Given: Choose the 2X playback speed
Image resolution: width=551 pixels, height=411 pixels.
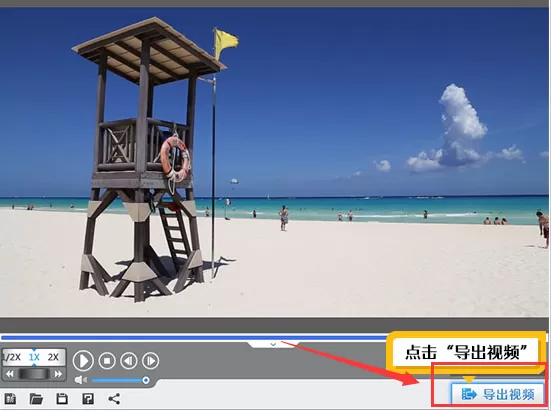Looking at the screenshot, I should 53,357.
